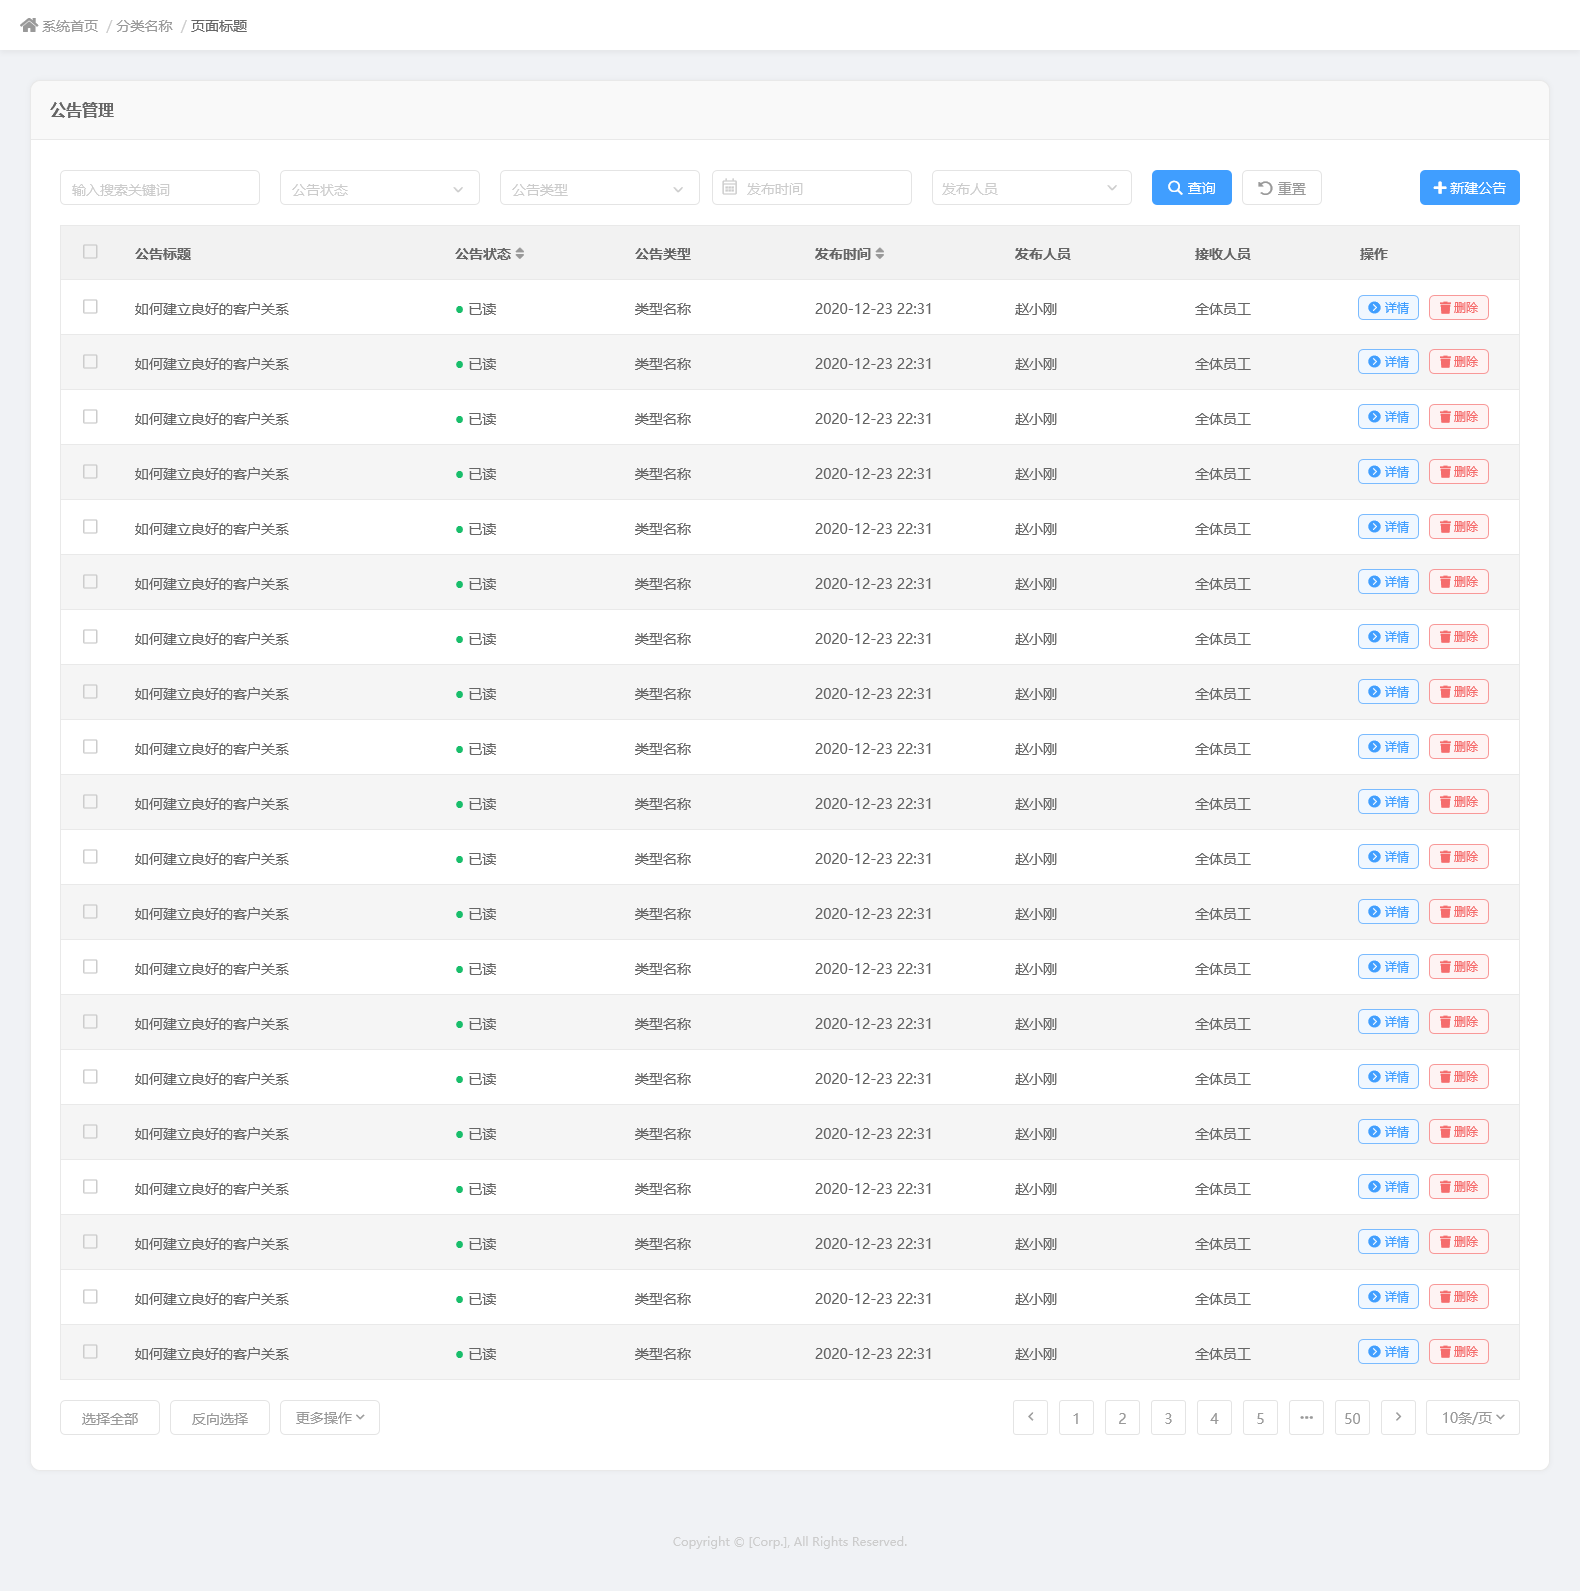Check the tenth table row checkbox
The image size is (1580, 1591).
[x=90, y=802]
